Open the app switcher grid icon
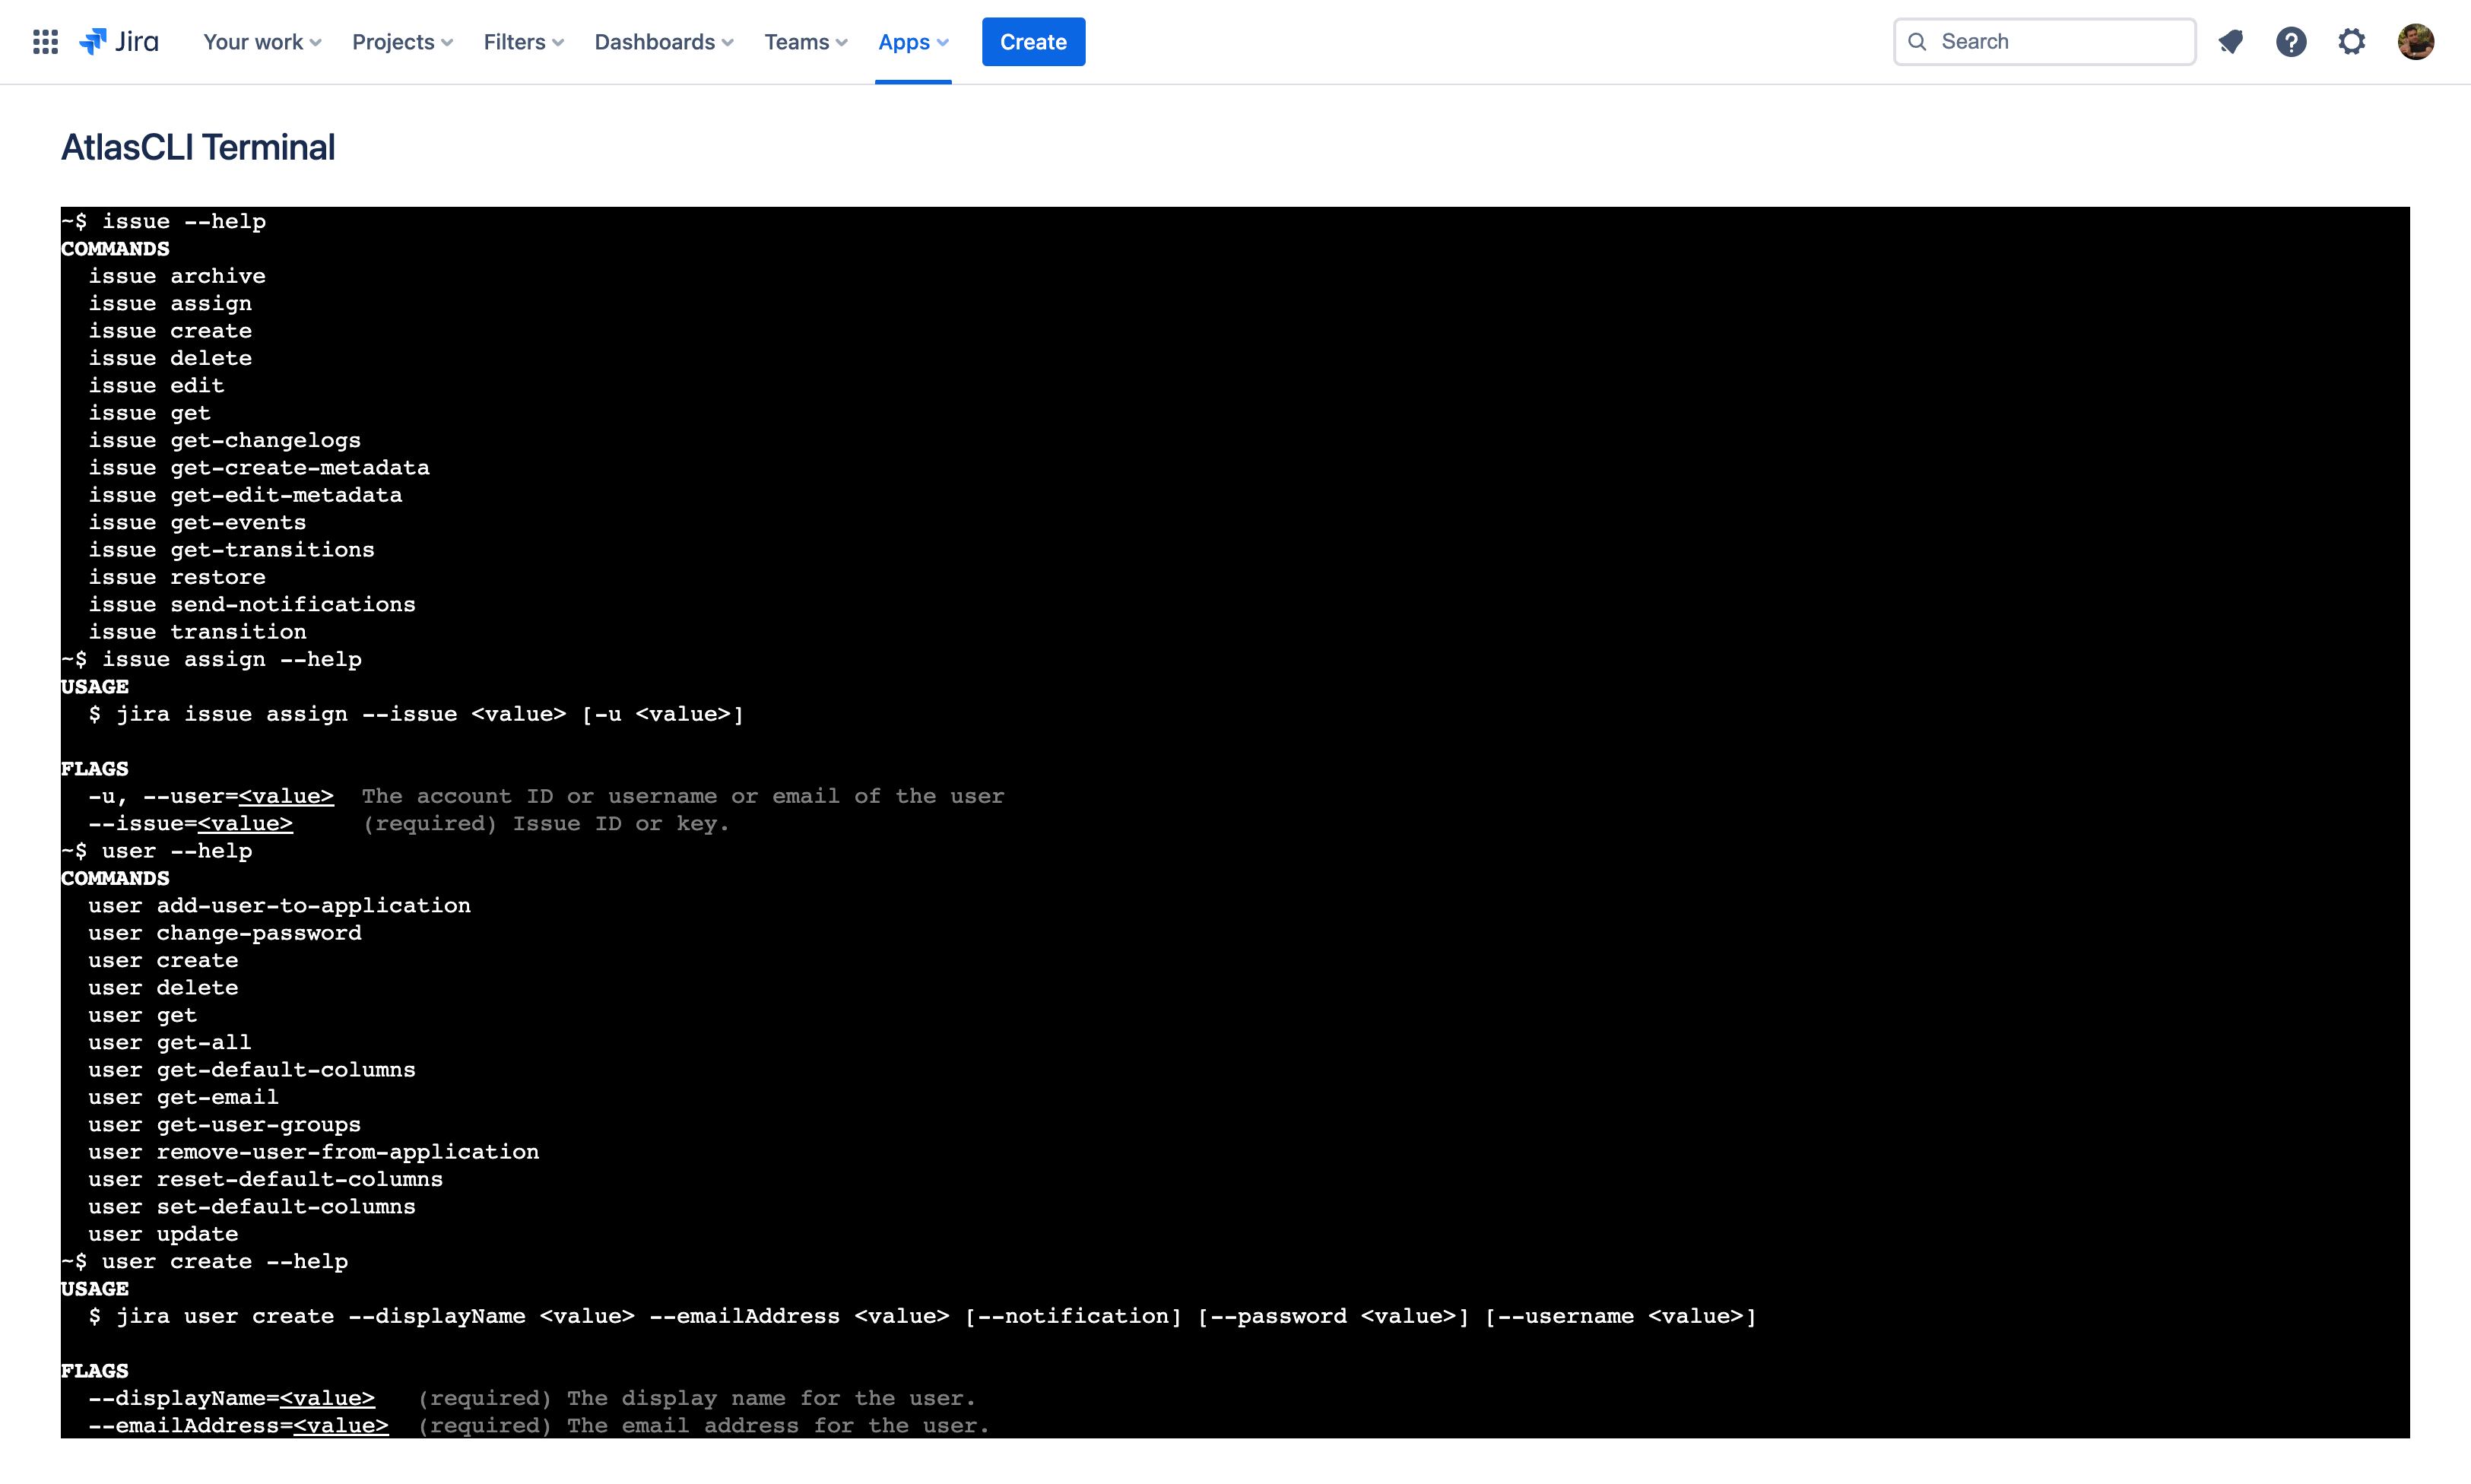The width and height of the screenshot is (2471, 1484). 45,41
